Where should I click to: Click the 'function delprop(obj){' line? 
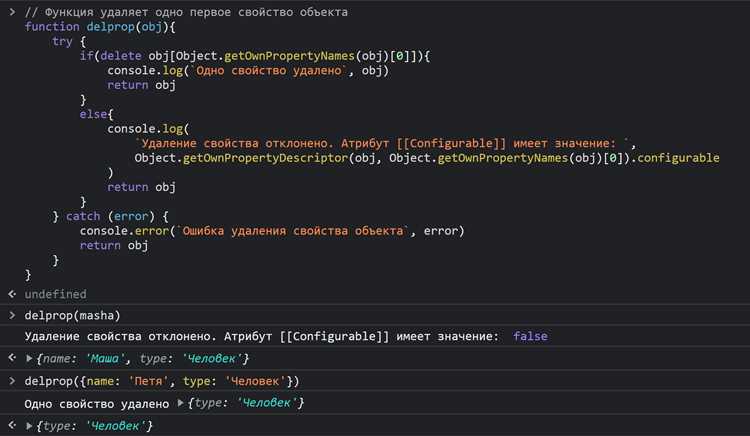[x=100, y=27]
